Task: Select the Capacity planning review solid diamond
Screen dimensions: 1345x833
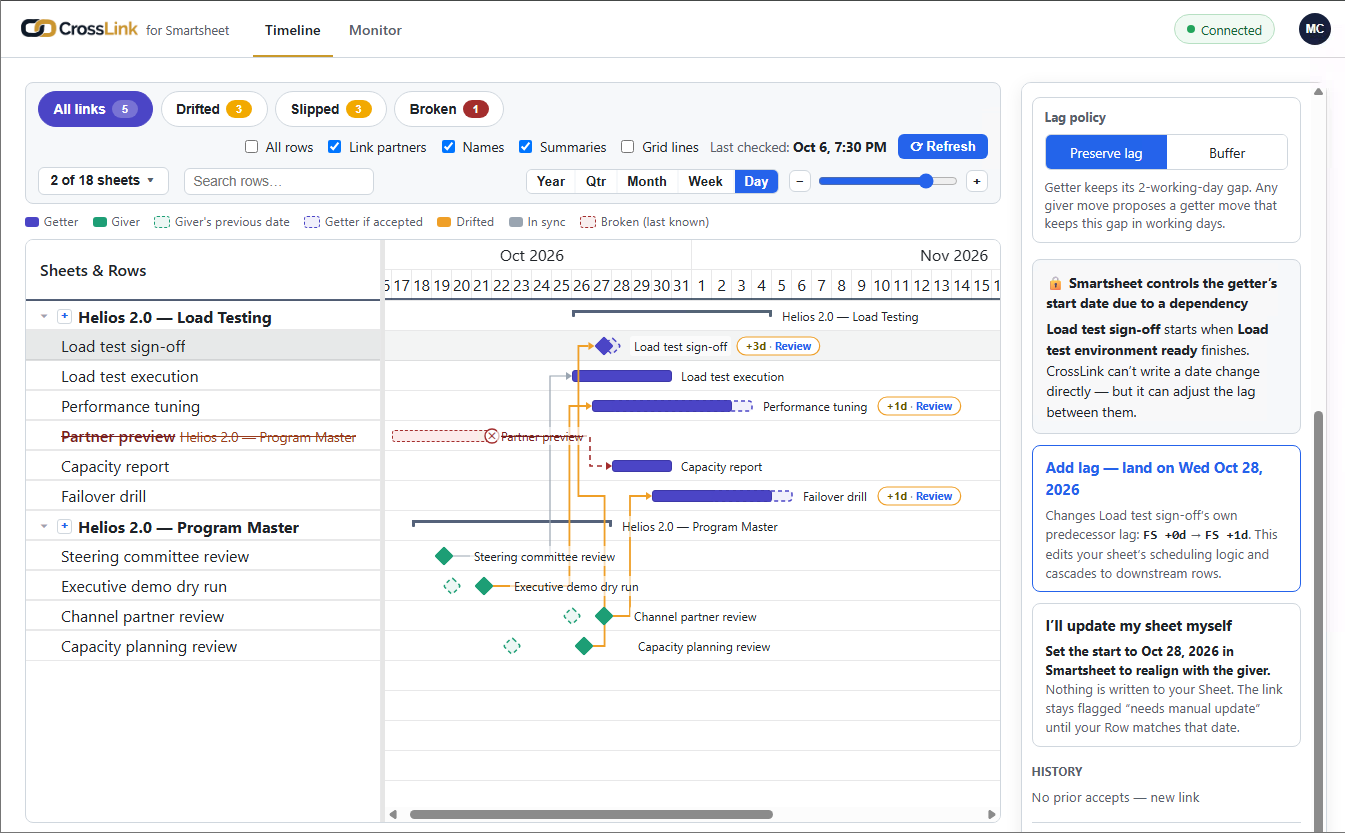Action: point(584,646)
